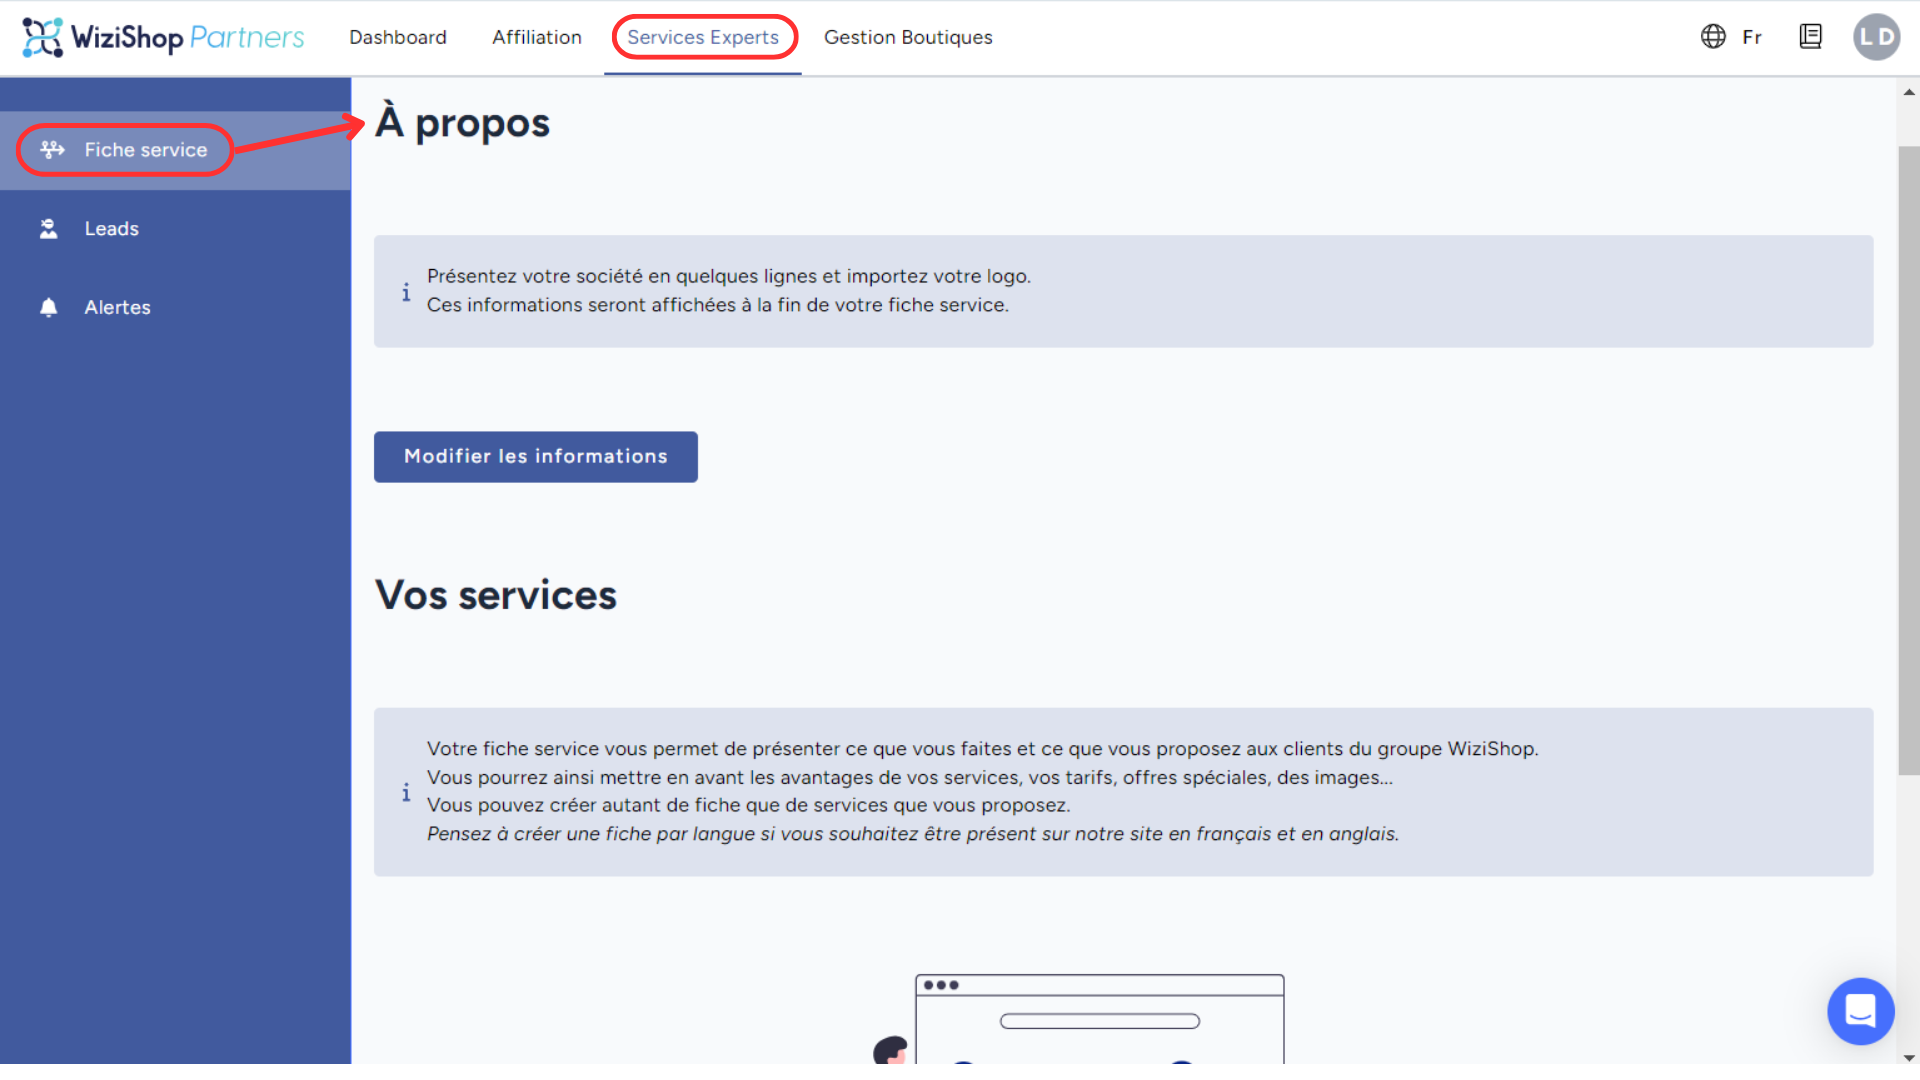
Task: Click the info icon in Vos services notice
Action: coord(406,792)
